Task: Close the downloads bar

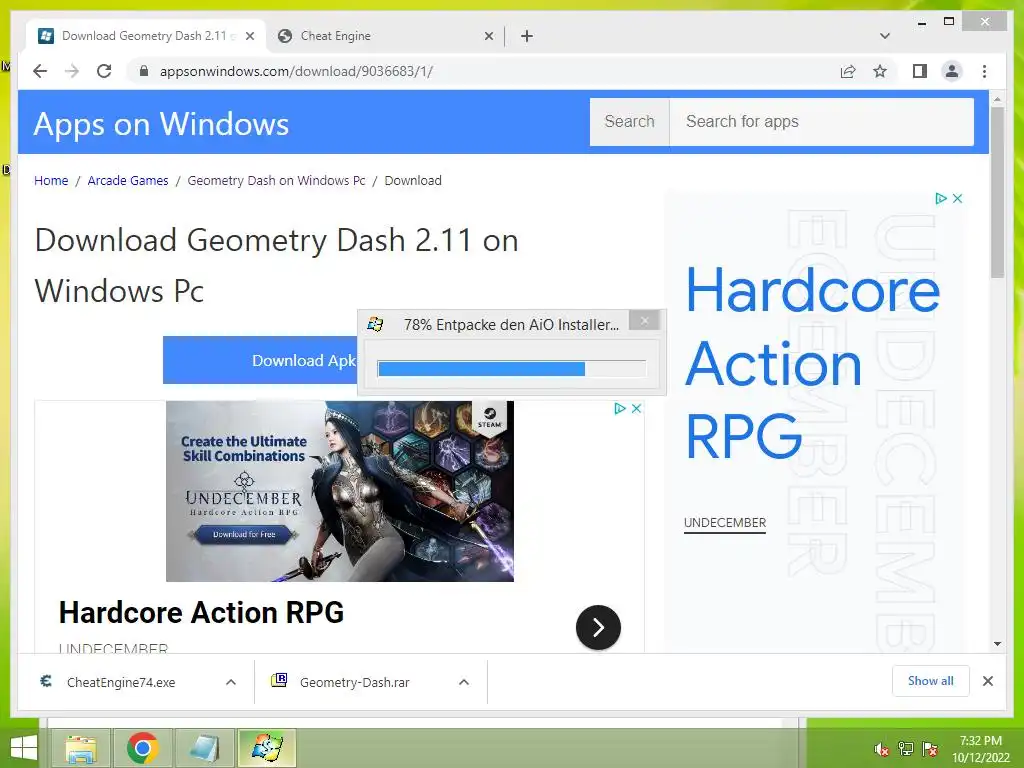Action: [987, 681]
